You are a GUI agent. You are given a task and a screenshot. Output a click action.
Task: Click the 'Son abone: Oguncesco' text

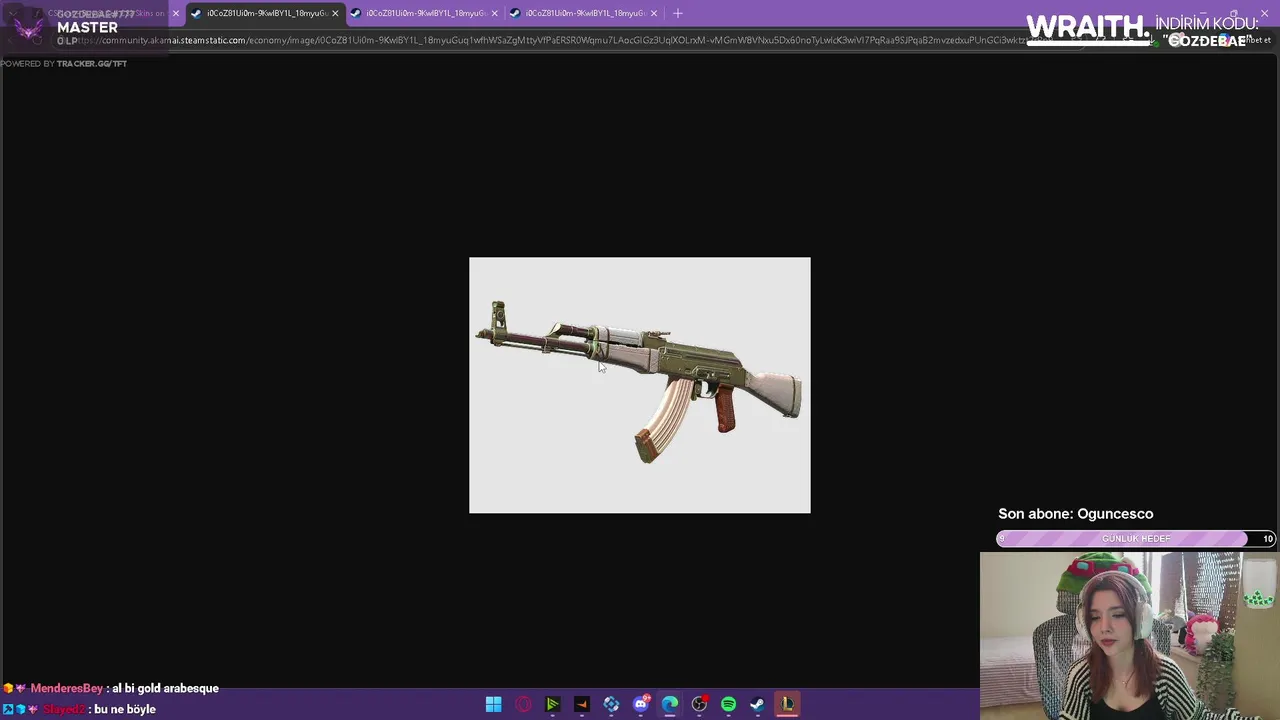pyautogui.click(x=1076, y=514)
